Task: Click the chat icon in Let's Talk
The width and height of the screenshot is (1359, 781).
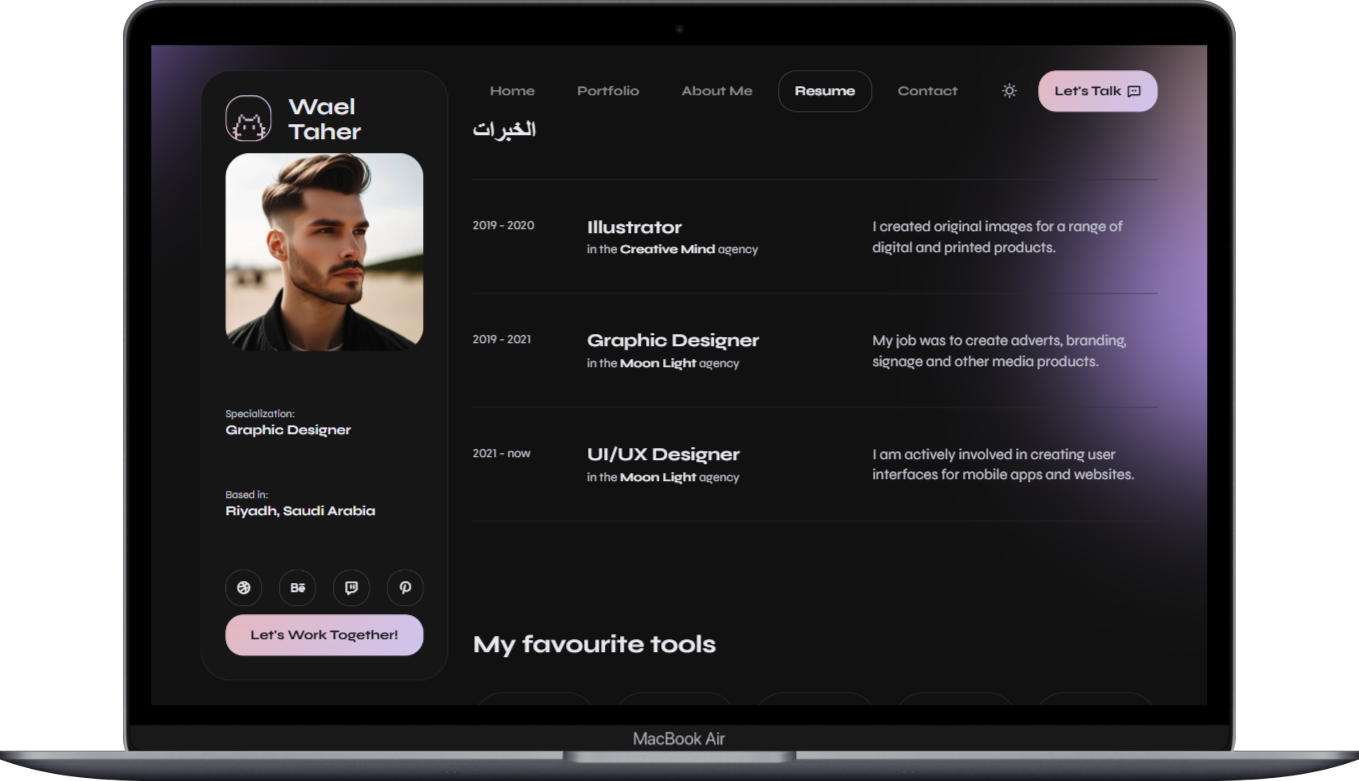Action: (1133, 91)
